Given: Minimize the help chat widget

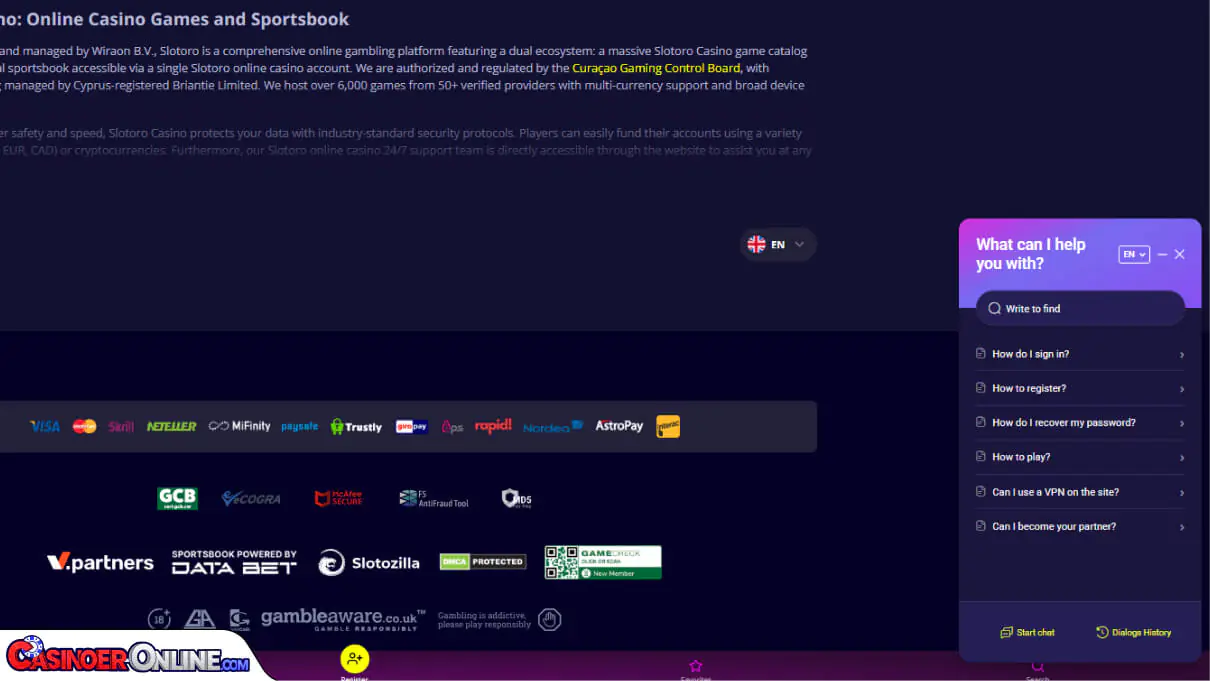Looking at the screenshot, I should coord(1162,255).
